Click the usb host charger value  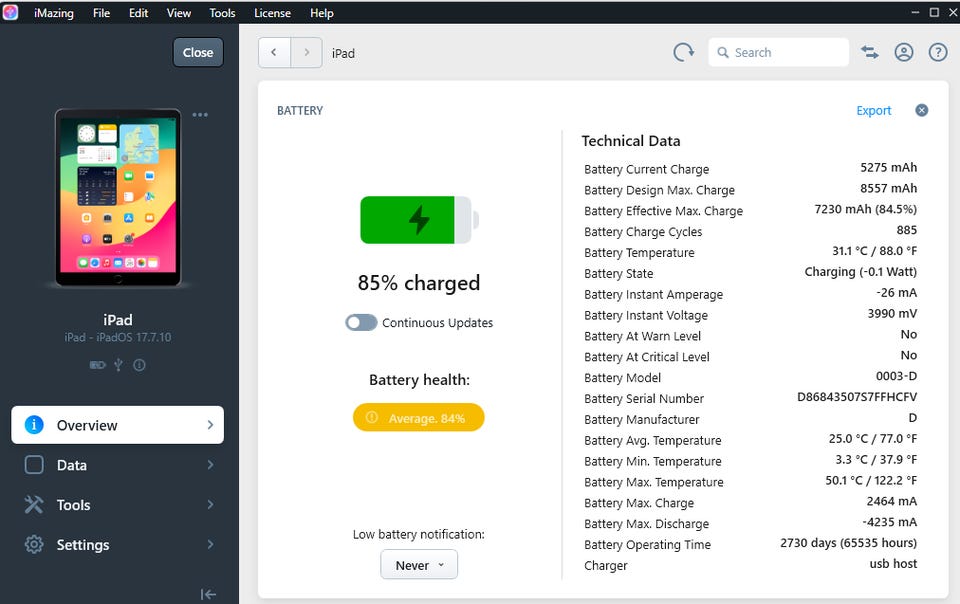tap(893, 564)
